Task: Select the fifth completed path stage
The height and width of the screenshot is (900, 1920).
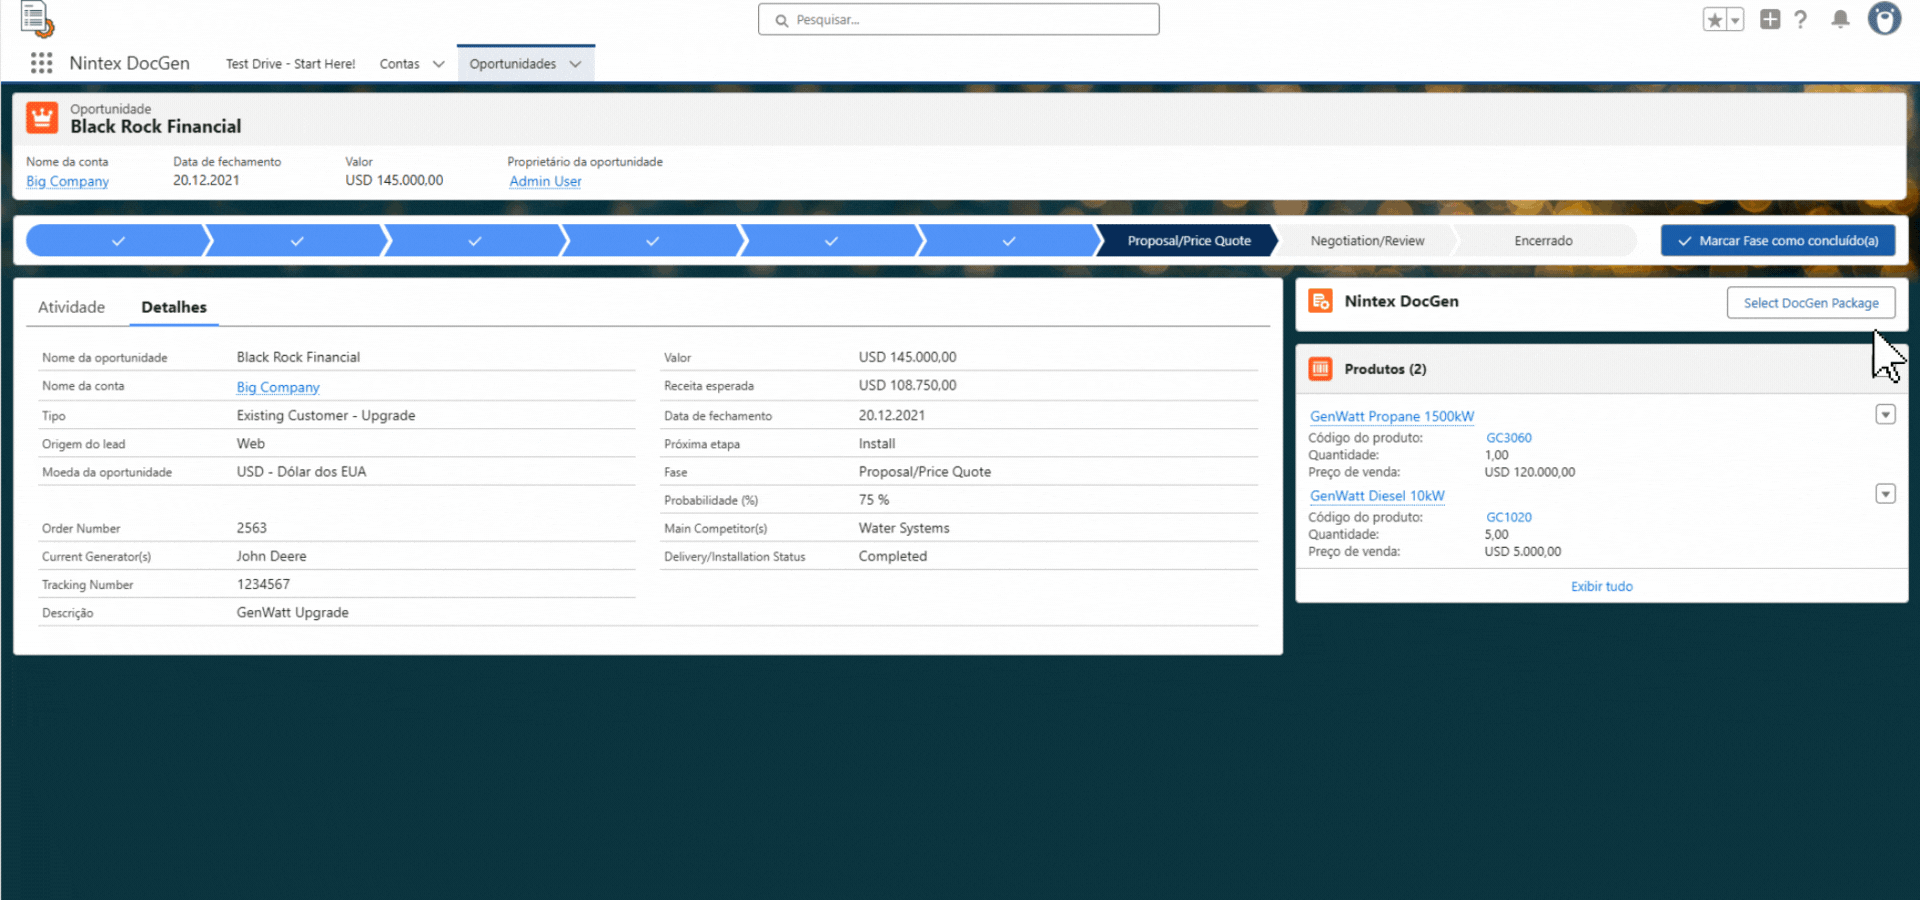Action: tap(830, 241)
